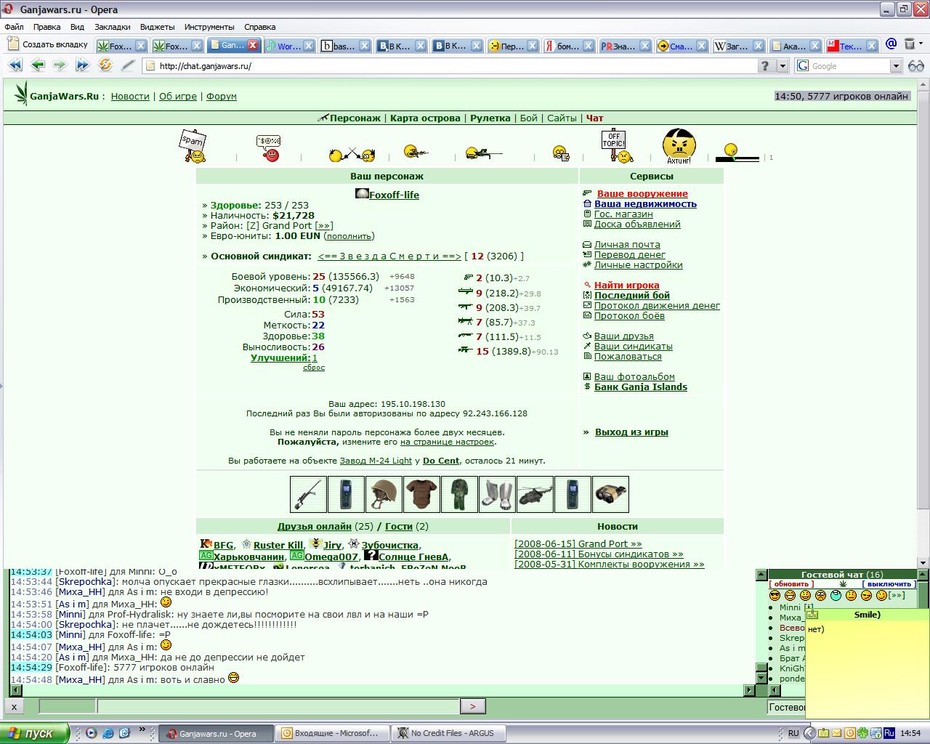The width and height of the screenshot is (930, 744).
Task: Click the dueling swords smileys icon
Action: [x=352, y=154]
